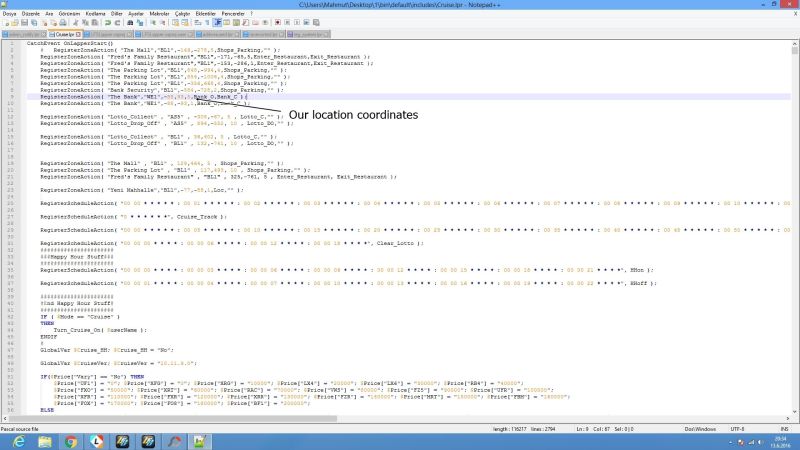Image resolution: width=800 pixels, height=450 pixels.
Task: Click the Ln/Col position status field
Action: click(605, 429)
